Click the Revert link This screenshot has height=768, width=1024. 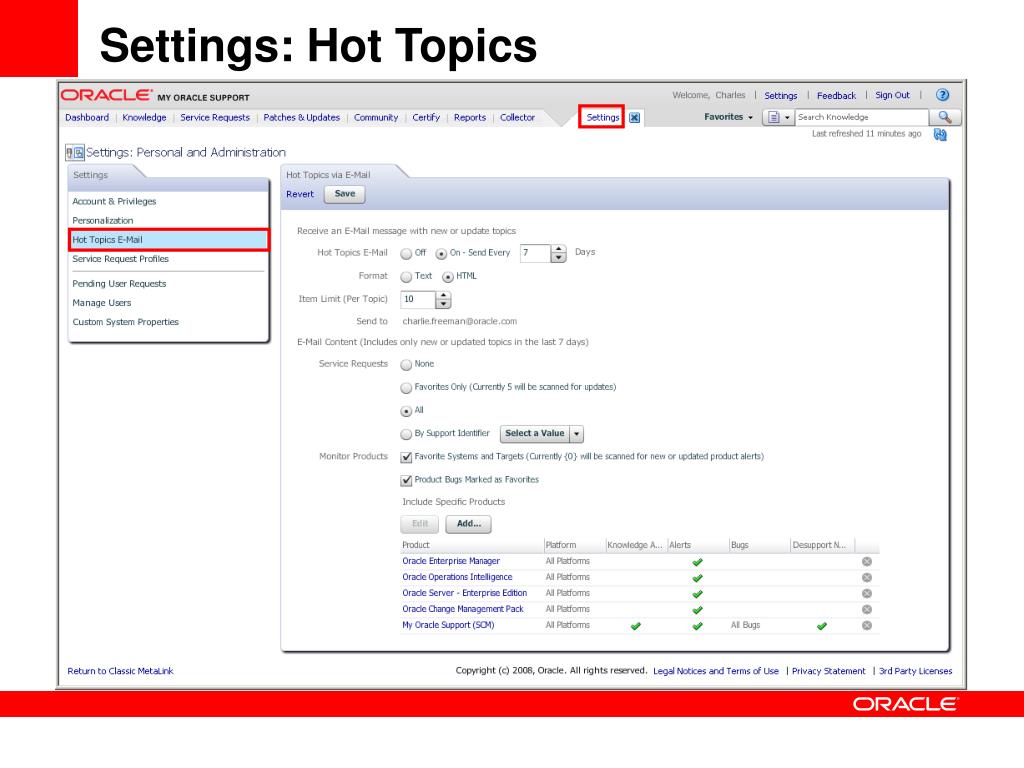300,194
